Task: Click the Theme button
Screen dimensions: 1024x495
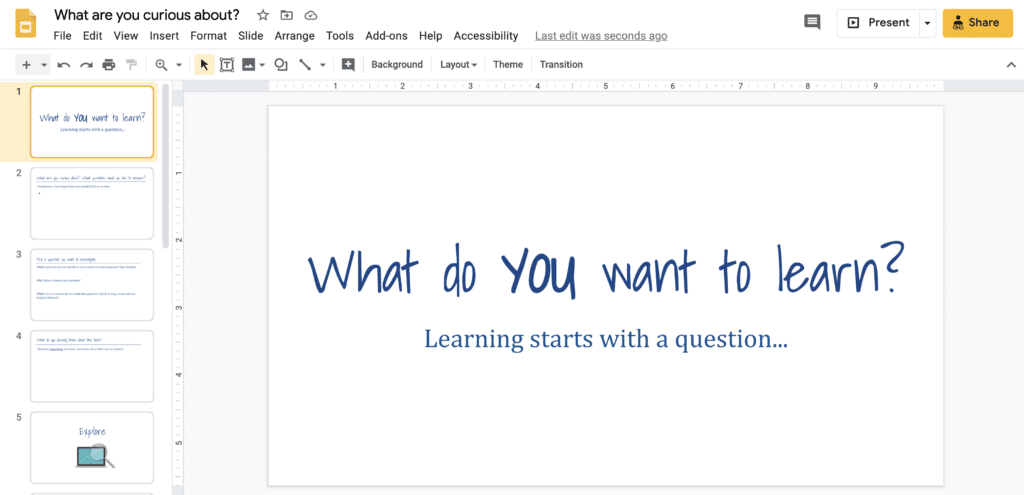Action: click(508, 65)
